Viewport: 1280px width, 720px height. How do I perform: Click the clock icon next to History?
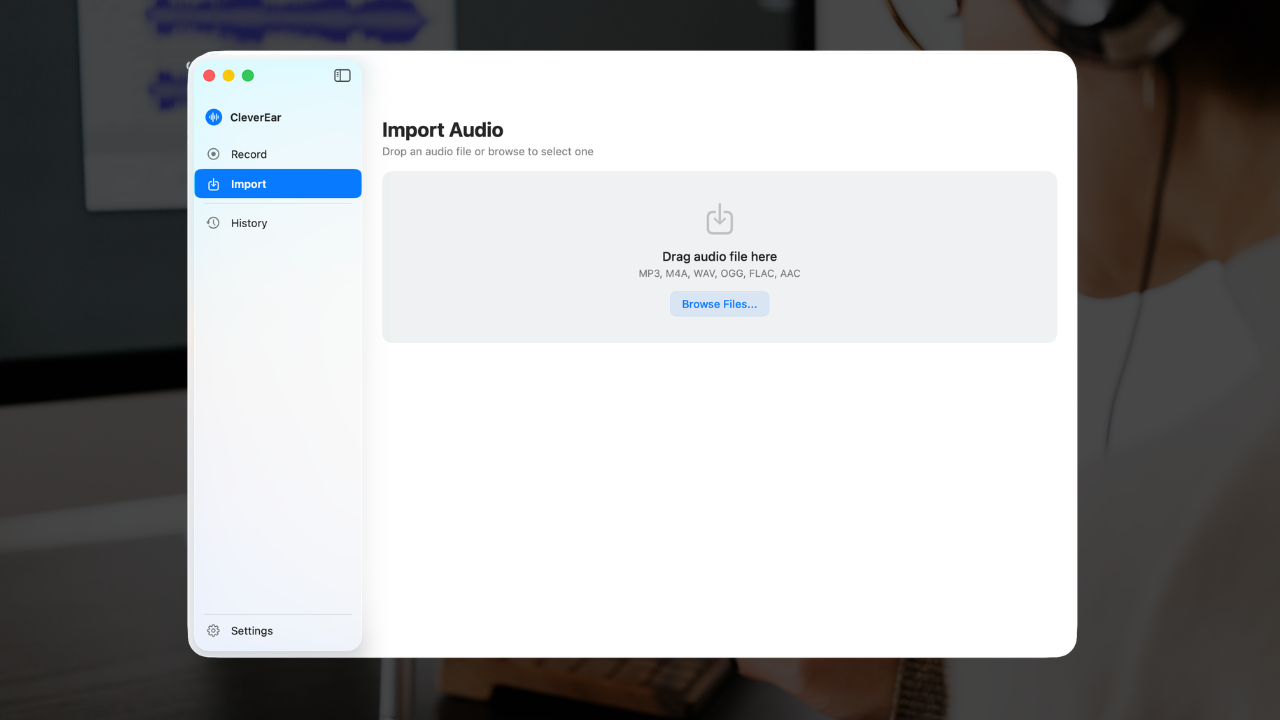pos(212,222)
